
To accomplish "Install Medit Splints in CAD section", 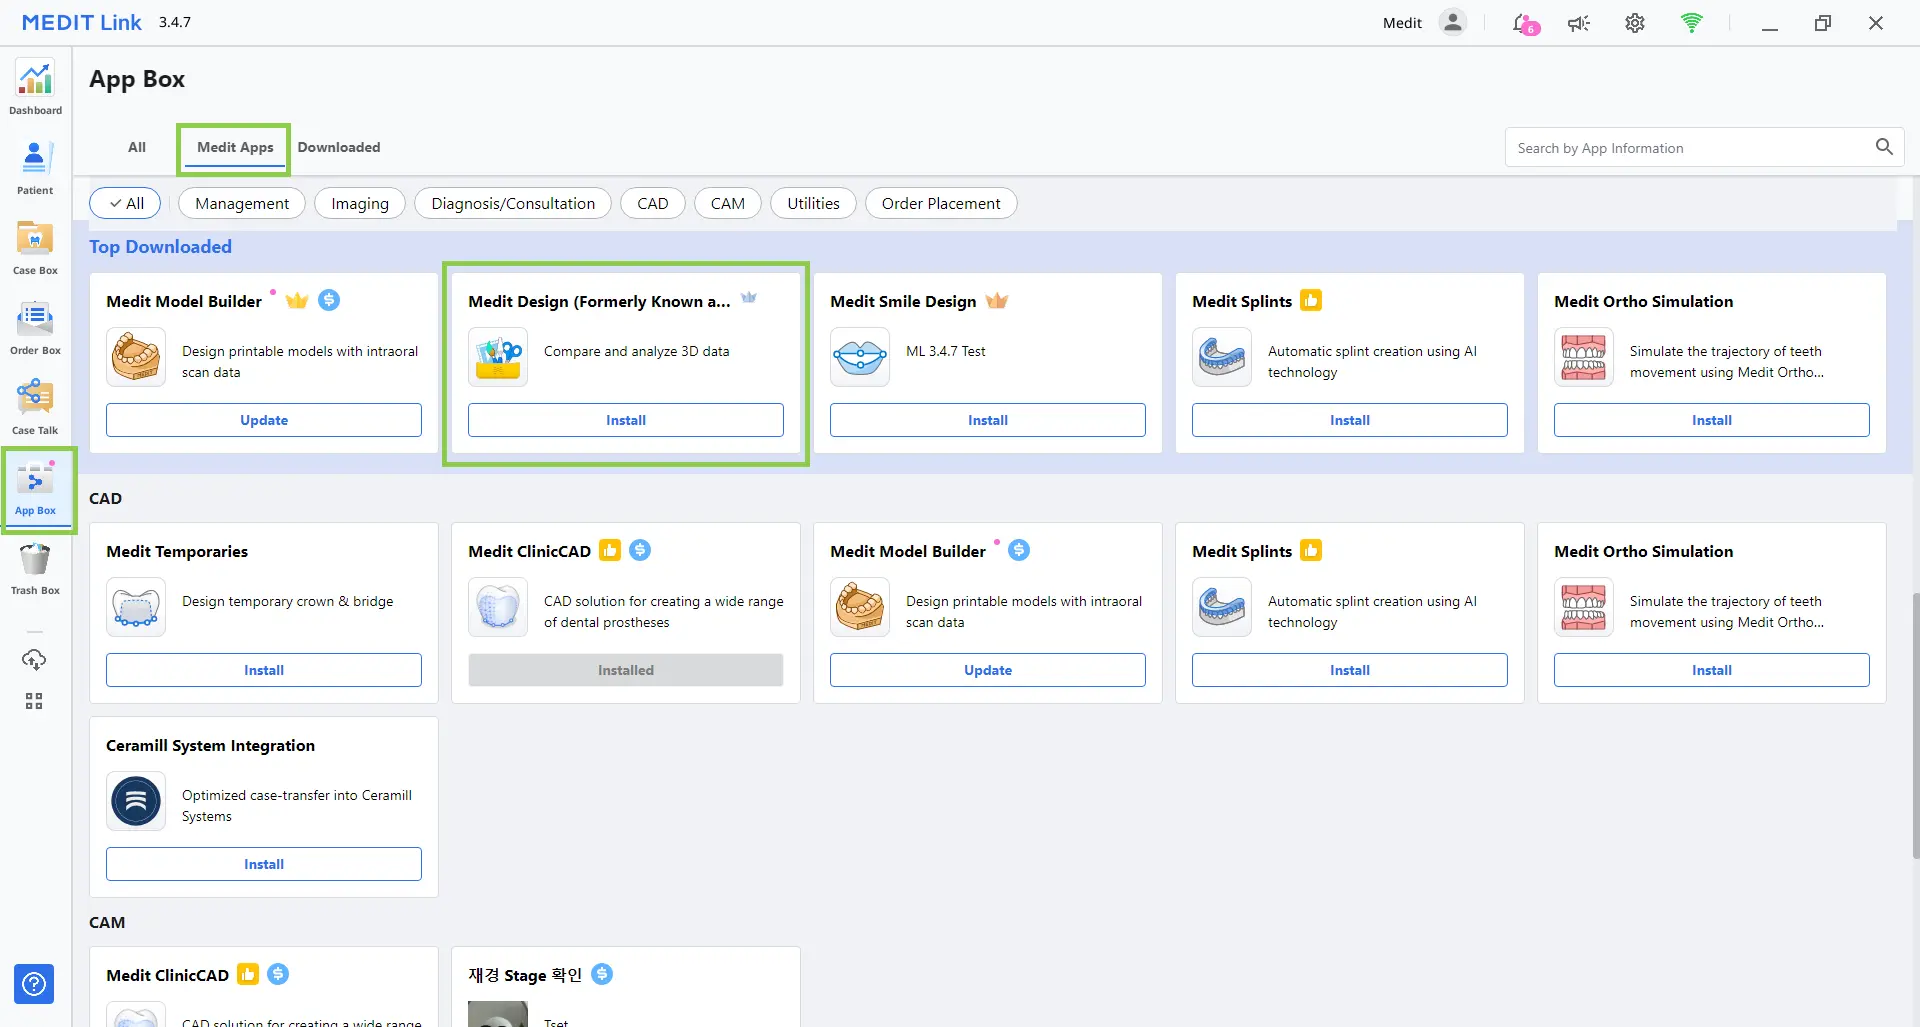I will click(1350, 670).
